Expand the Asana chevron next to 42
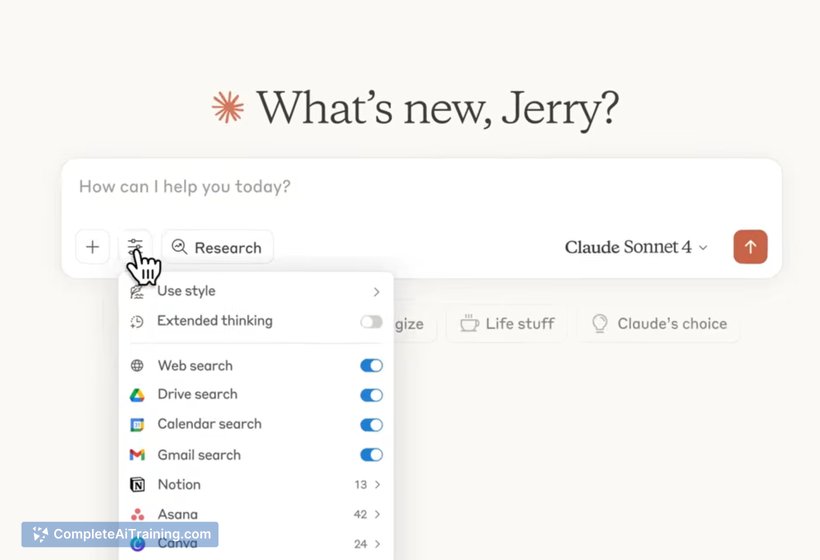This screenshot has height=560, width=820. click(x=378, y=515)
